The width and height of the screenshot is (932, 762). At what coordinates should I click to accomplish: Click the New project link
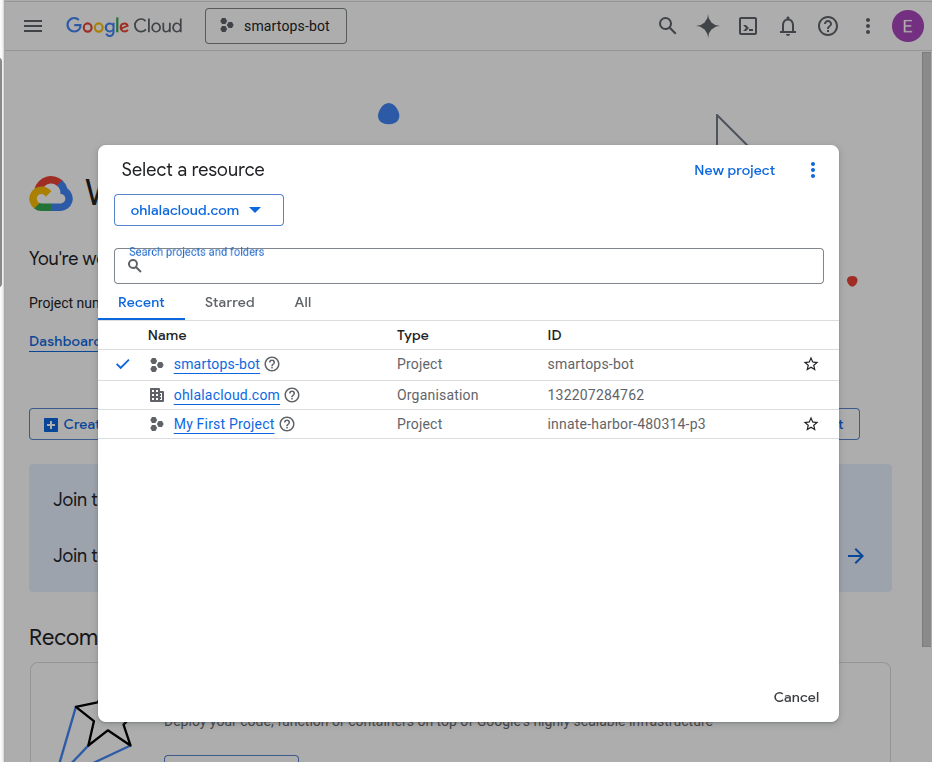734,170
